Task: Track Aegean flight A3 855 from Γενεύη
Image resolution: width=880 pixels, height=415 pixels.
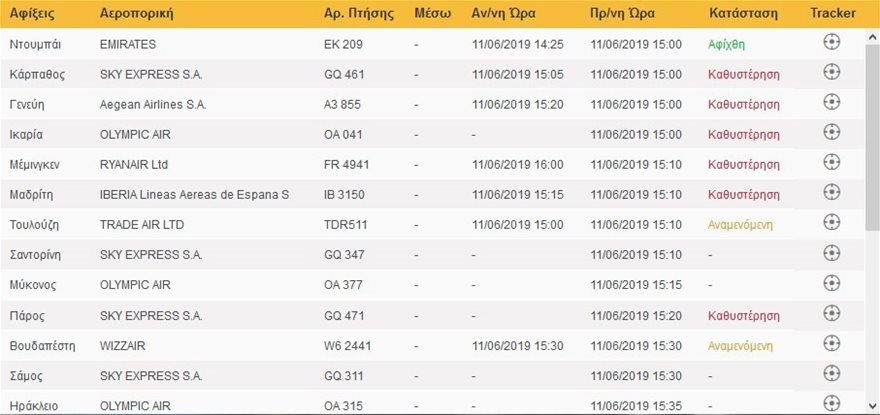Action: (832, 102)
